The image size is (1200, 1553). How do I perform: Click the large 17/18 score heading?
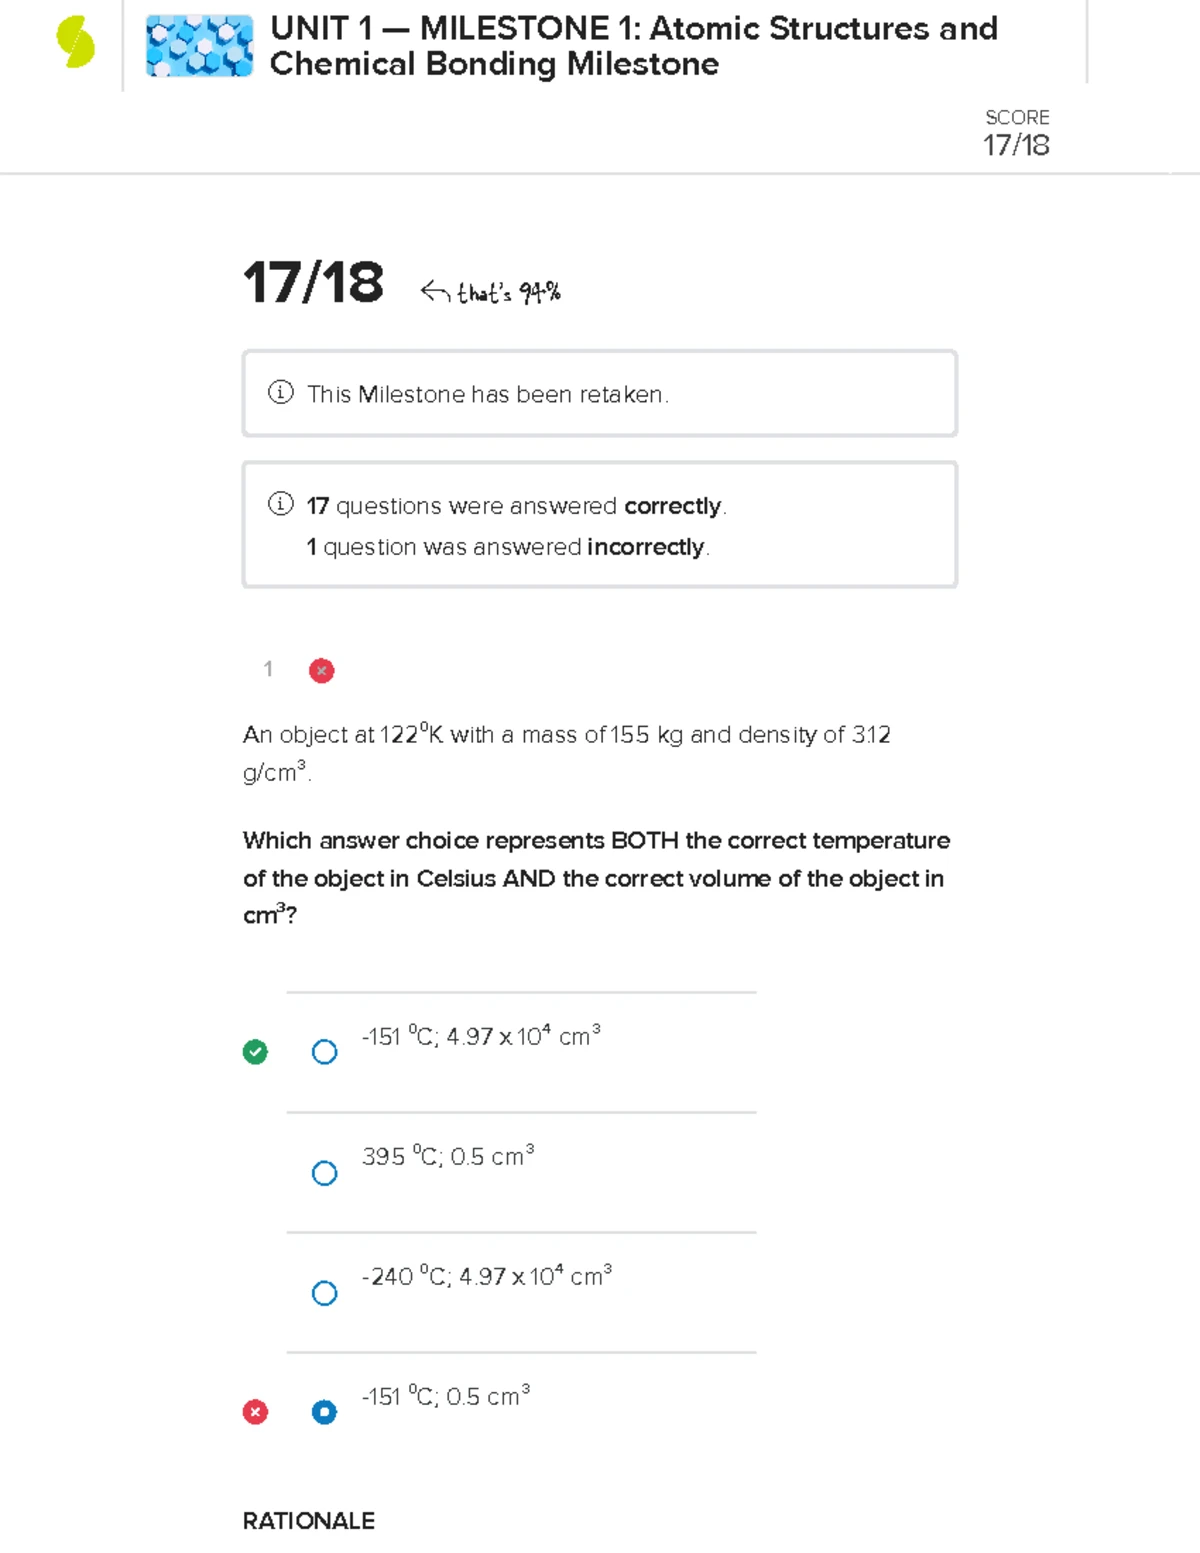(x=313, y=282)
